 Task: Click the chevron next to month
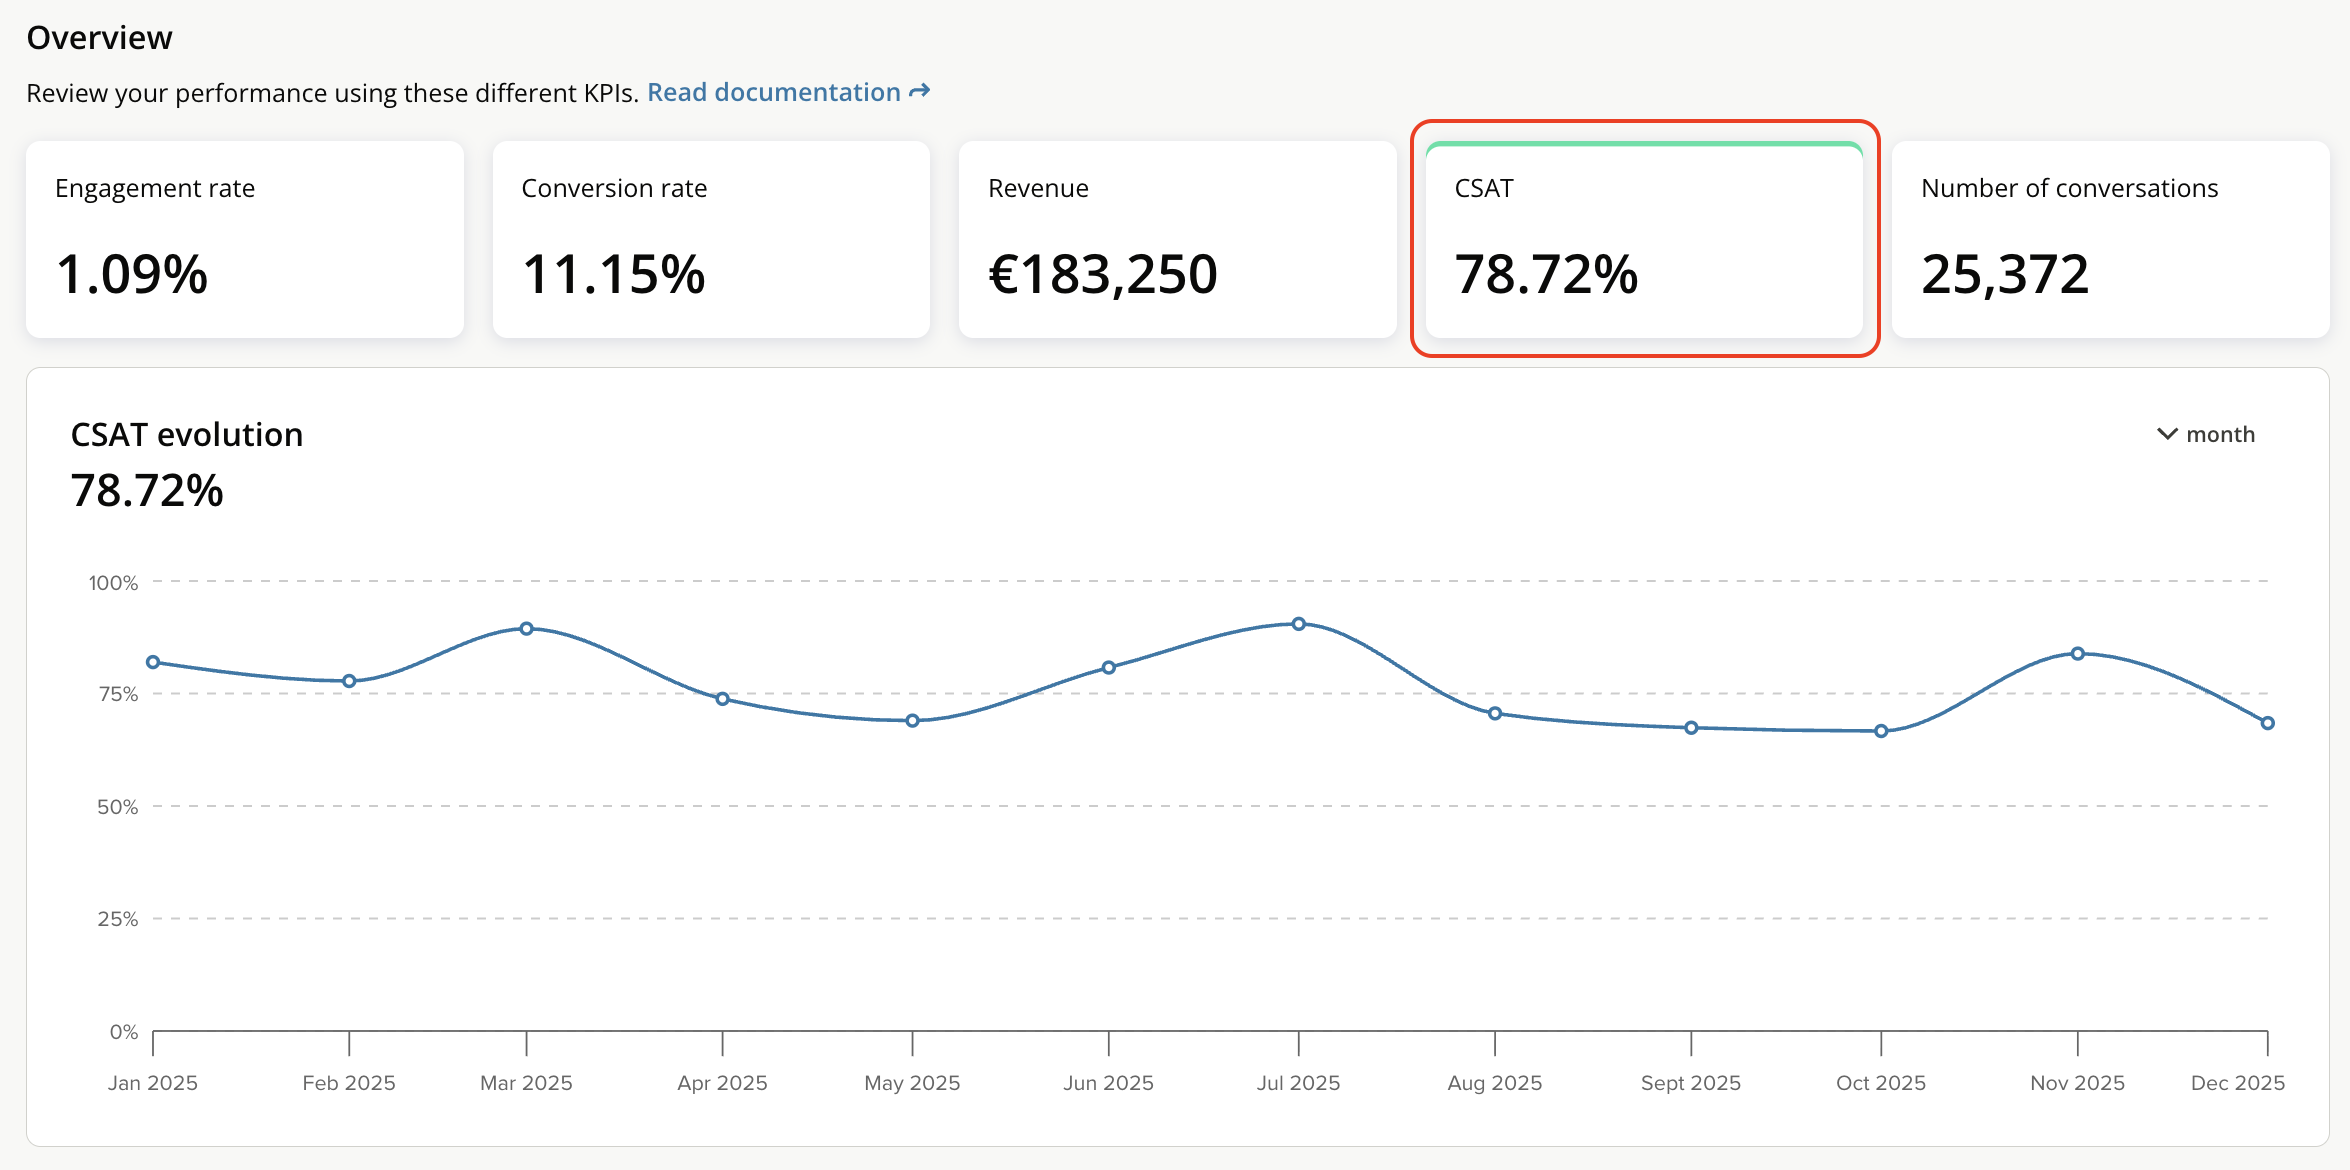(2167, 434)
